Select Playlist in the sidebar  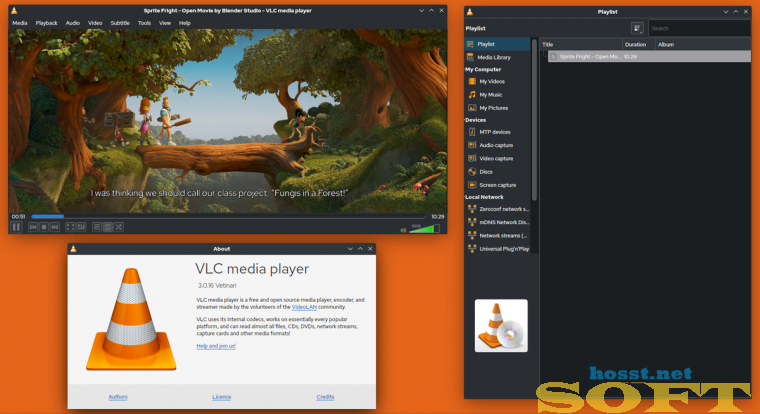tap(497, 44)
